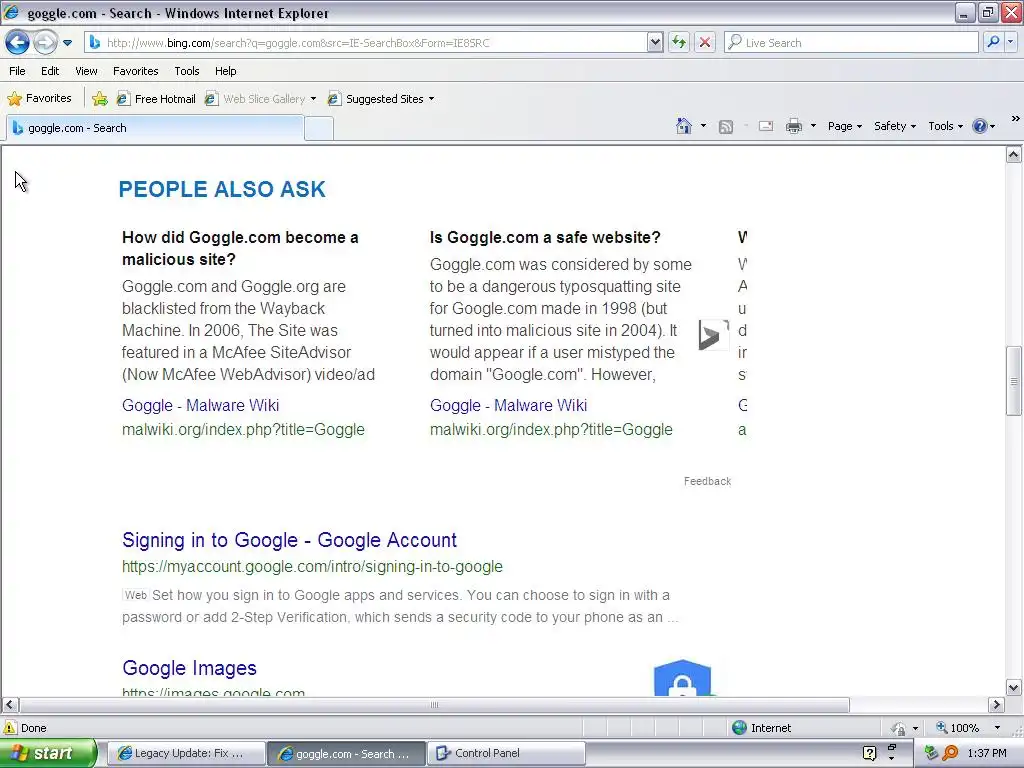This screenshot has width=1024, height=768.
Task: Open the Help menu
Action: coord(225,71)
